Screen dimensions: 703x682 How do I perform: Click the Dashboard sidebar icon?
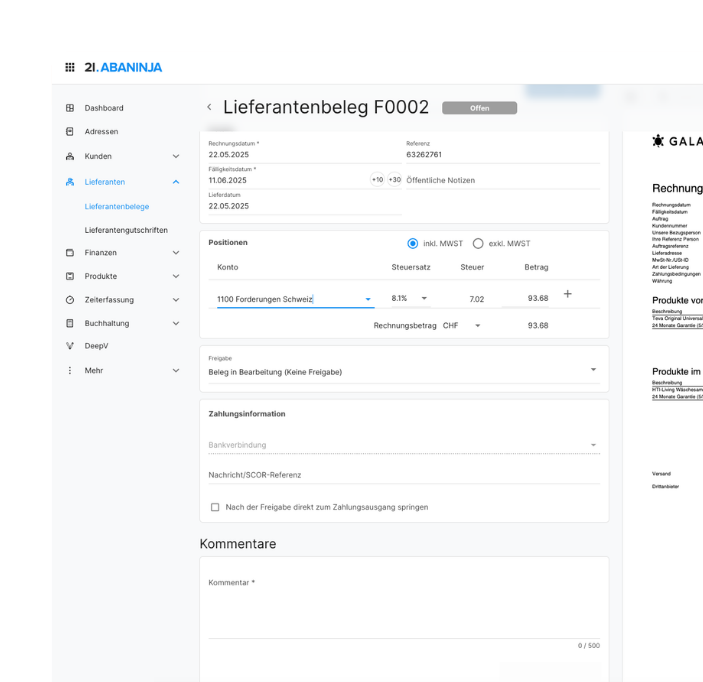pyautogui.click(x=70, y=108)
